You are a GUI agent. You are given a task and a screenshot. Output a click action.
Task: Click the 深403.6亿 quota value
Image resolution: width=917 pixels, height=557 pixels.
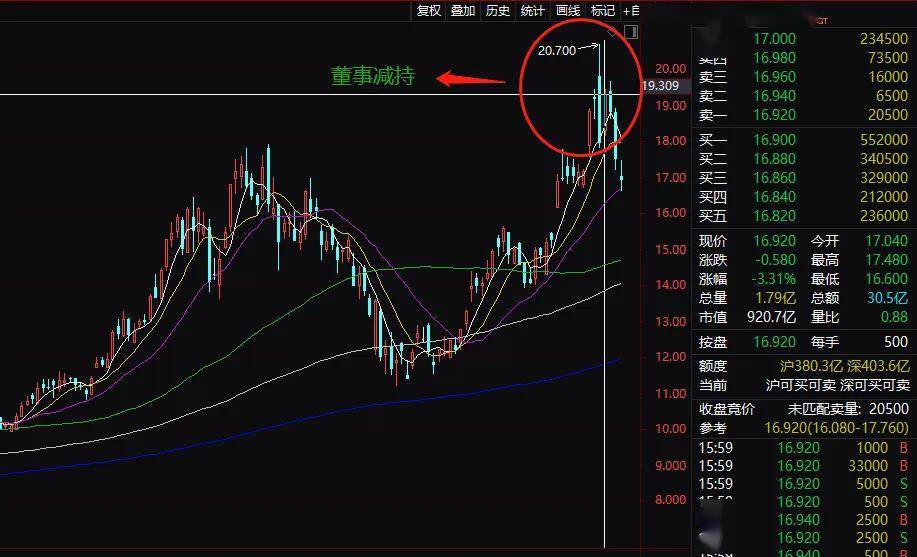873,366
